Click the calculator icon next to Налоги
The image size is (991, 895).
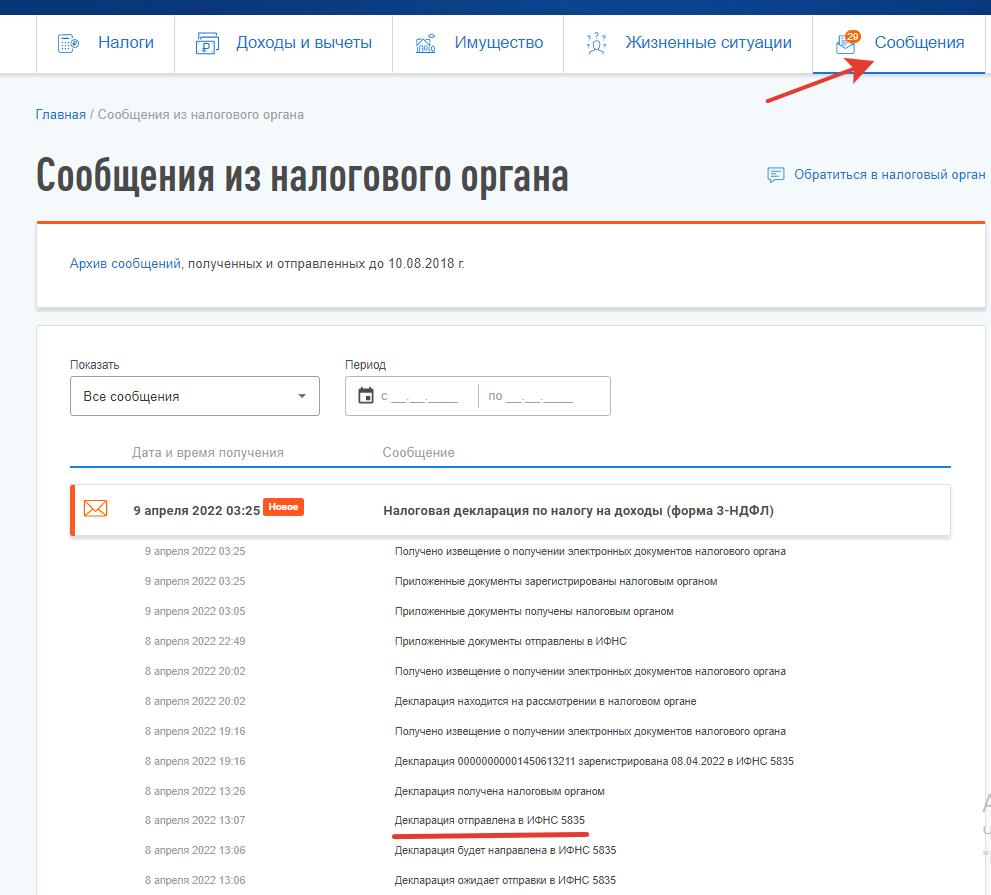(69, 43)
